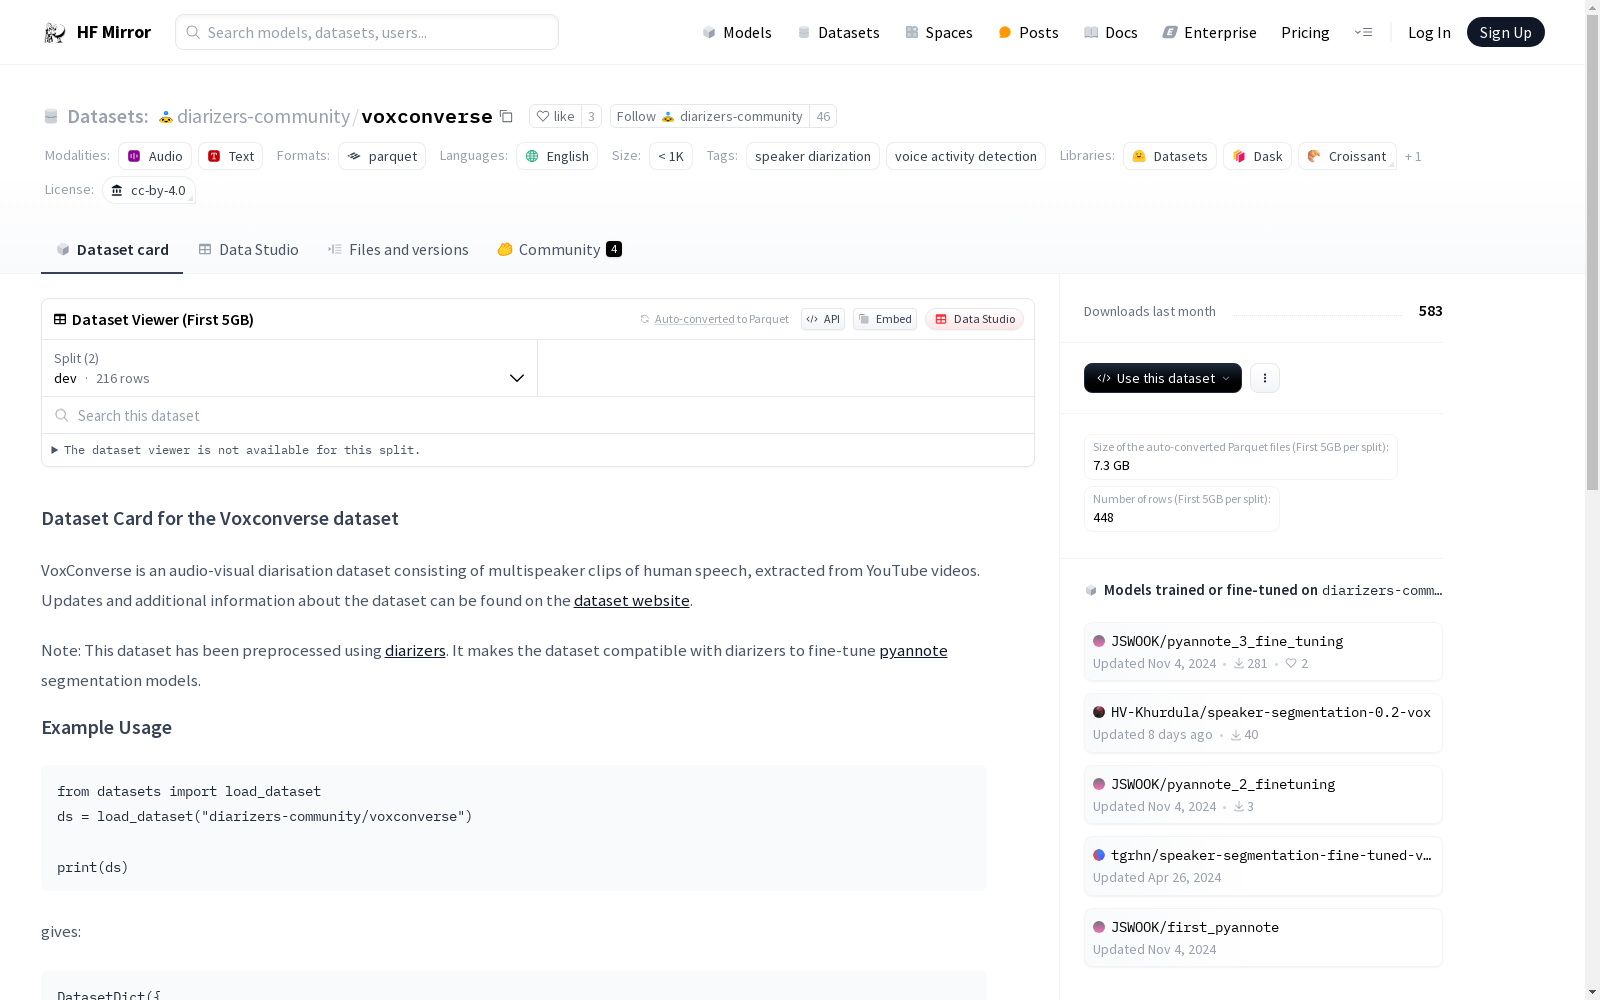Click the diarizers-community organization avatar icon

pos(166,117)
